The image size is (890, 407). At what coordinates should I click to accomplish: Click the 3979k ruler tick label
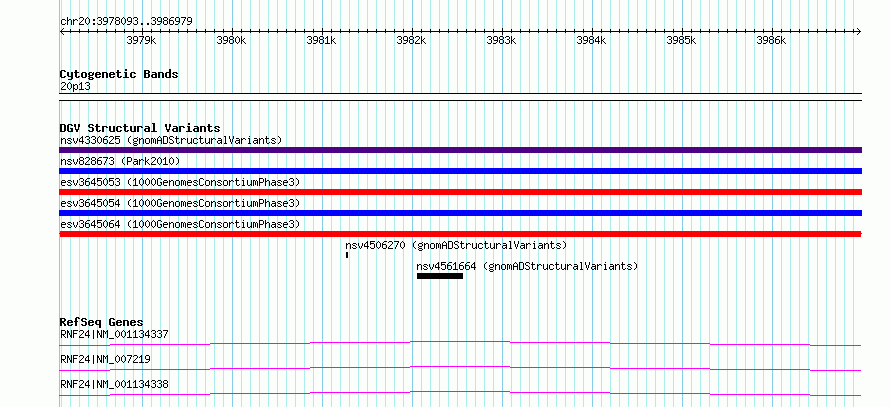point(141,40)
